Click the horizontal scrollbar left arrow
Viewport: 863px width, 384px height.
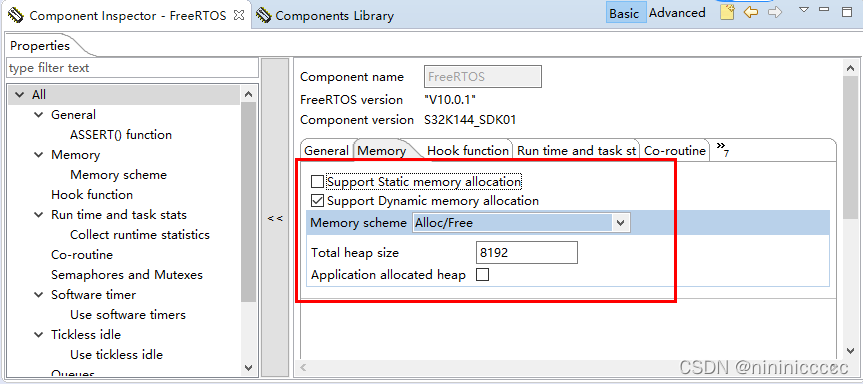[303, 367]
